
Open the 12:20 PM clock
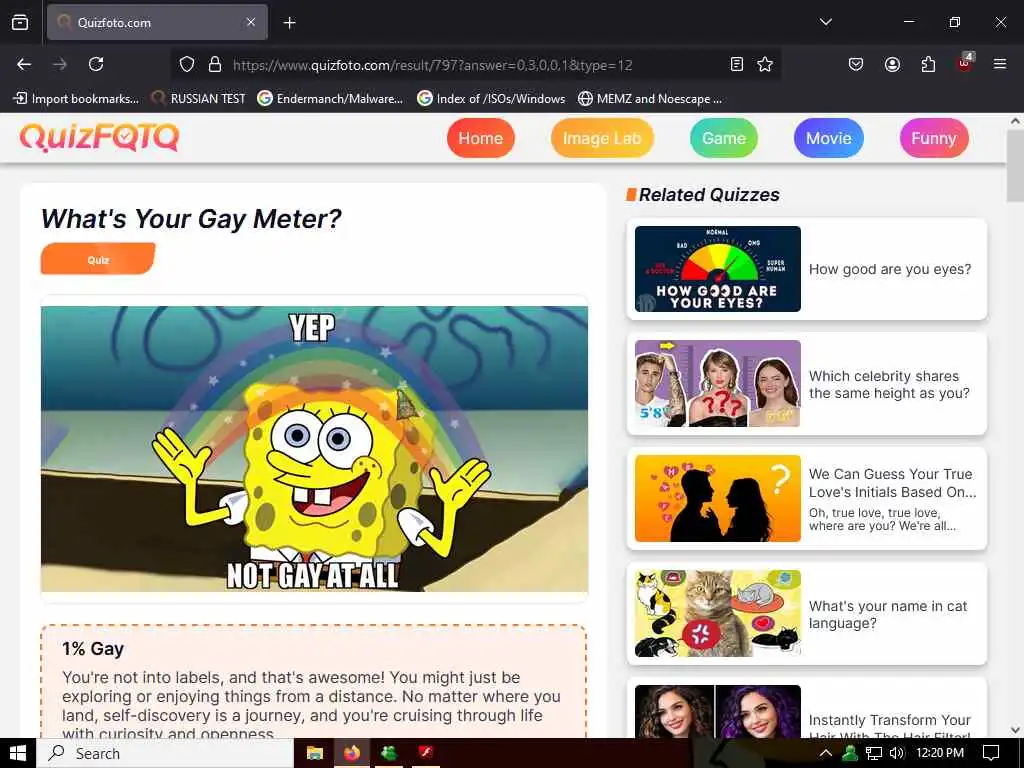940,753
